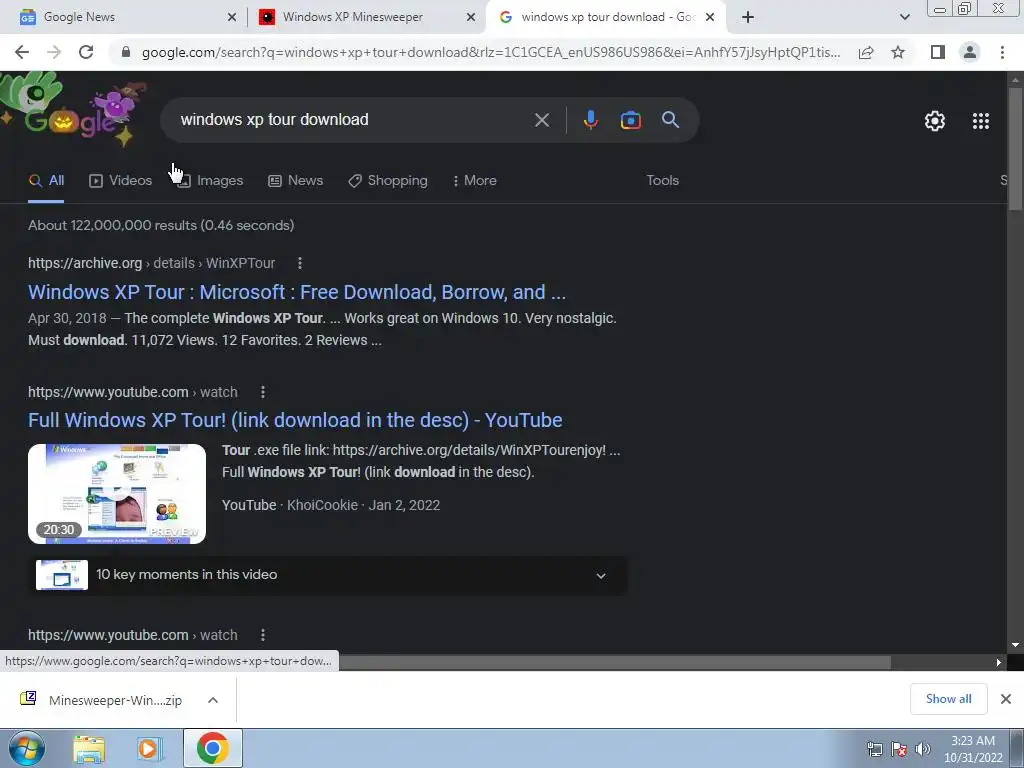
Task: Open the Chrome side panel icon
Action: [938, 52]
